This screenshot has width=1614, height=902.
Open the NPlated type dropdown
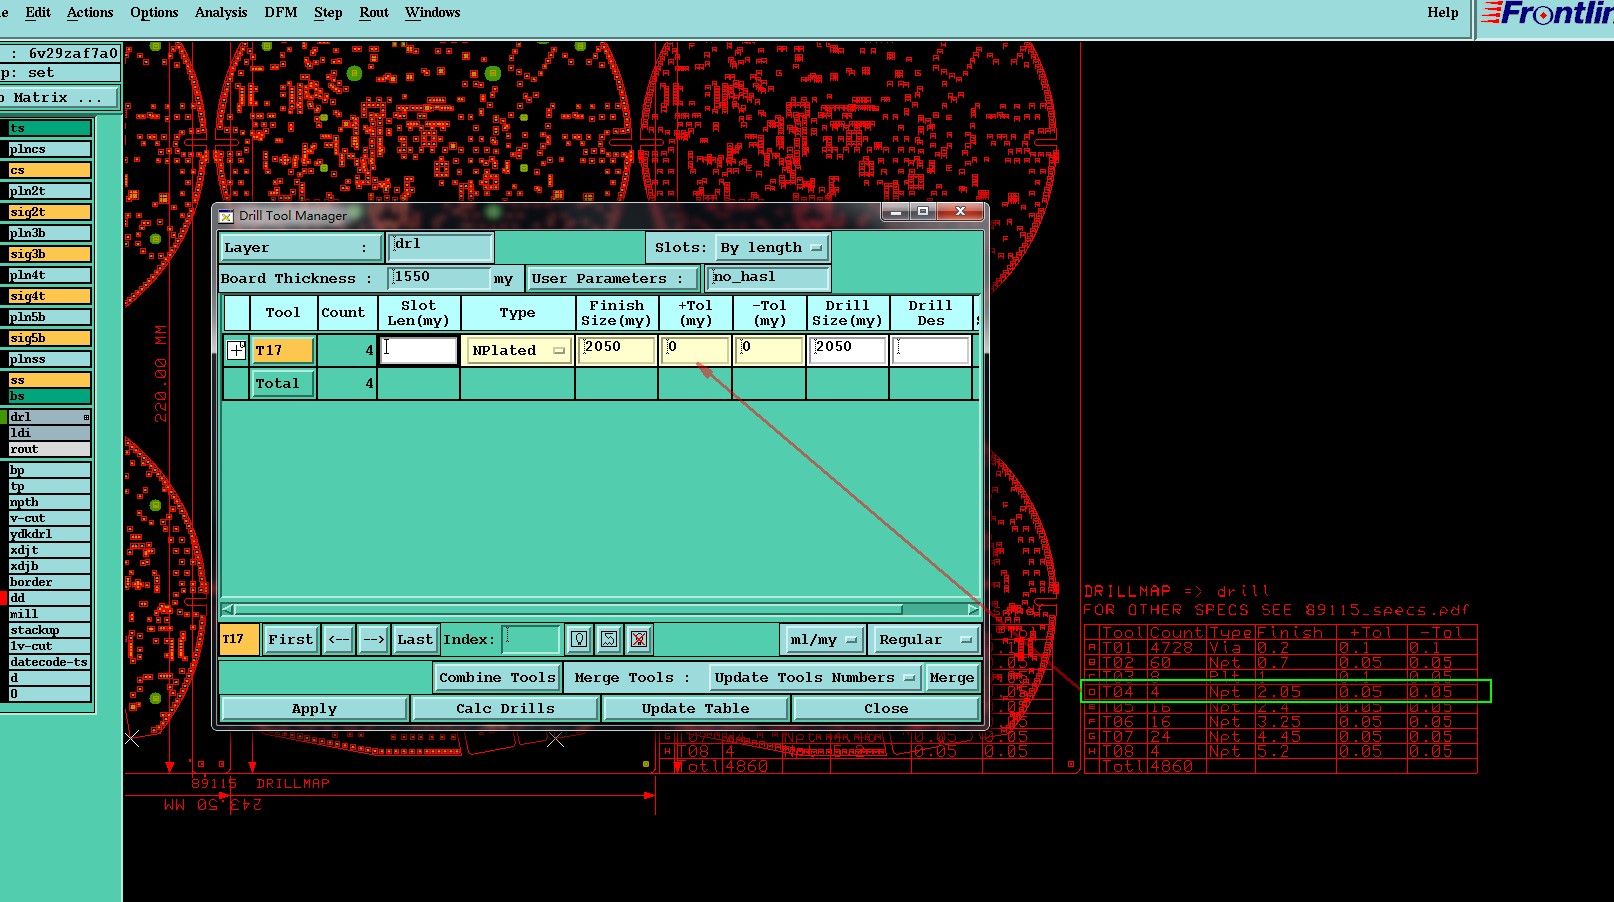[518, 350]
